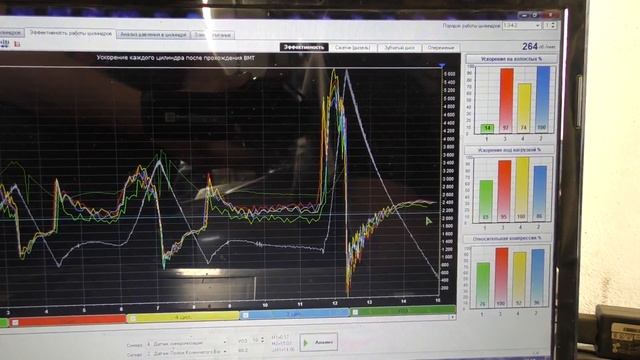Select the 'Опережение' mode button

click(x=440, y=48)
